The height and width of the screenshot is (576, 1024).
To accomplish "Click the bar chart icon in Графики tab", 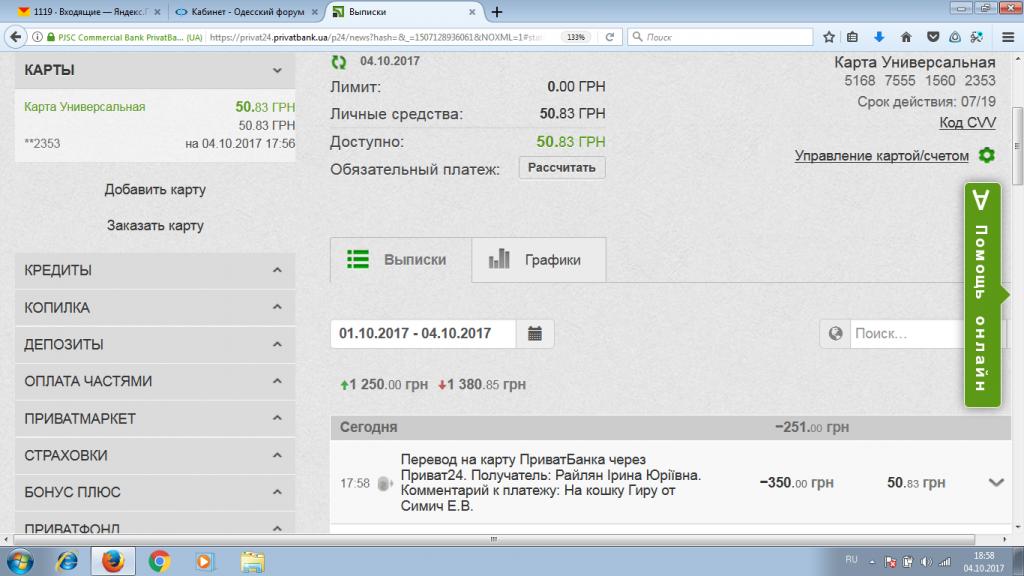I will click(x=500, y=259).
